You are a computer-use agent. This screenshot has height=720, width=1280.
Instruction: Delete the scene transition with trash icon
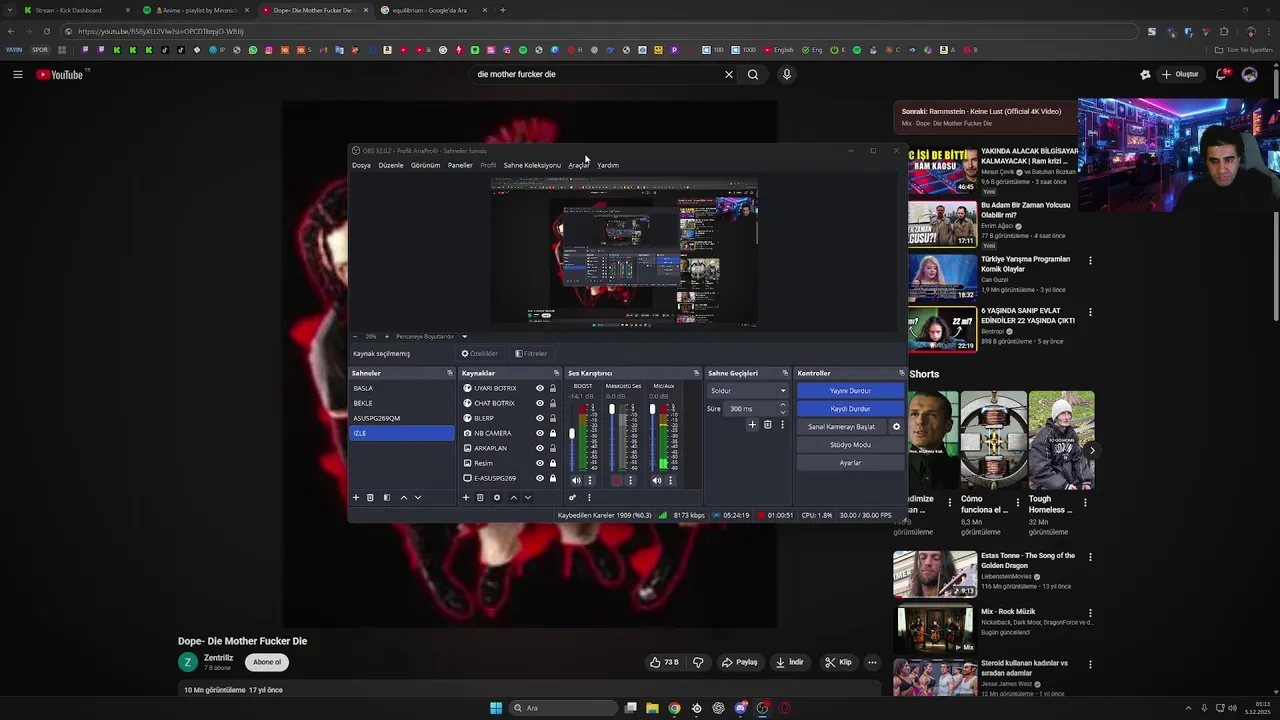pyautogui.click(x=767, y=425)
